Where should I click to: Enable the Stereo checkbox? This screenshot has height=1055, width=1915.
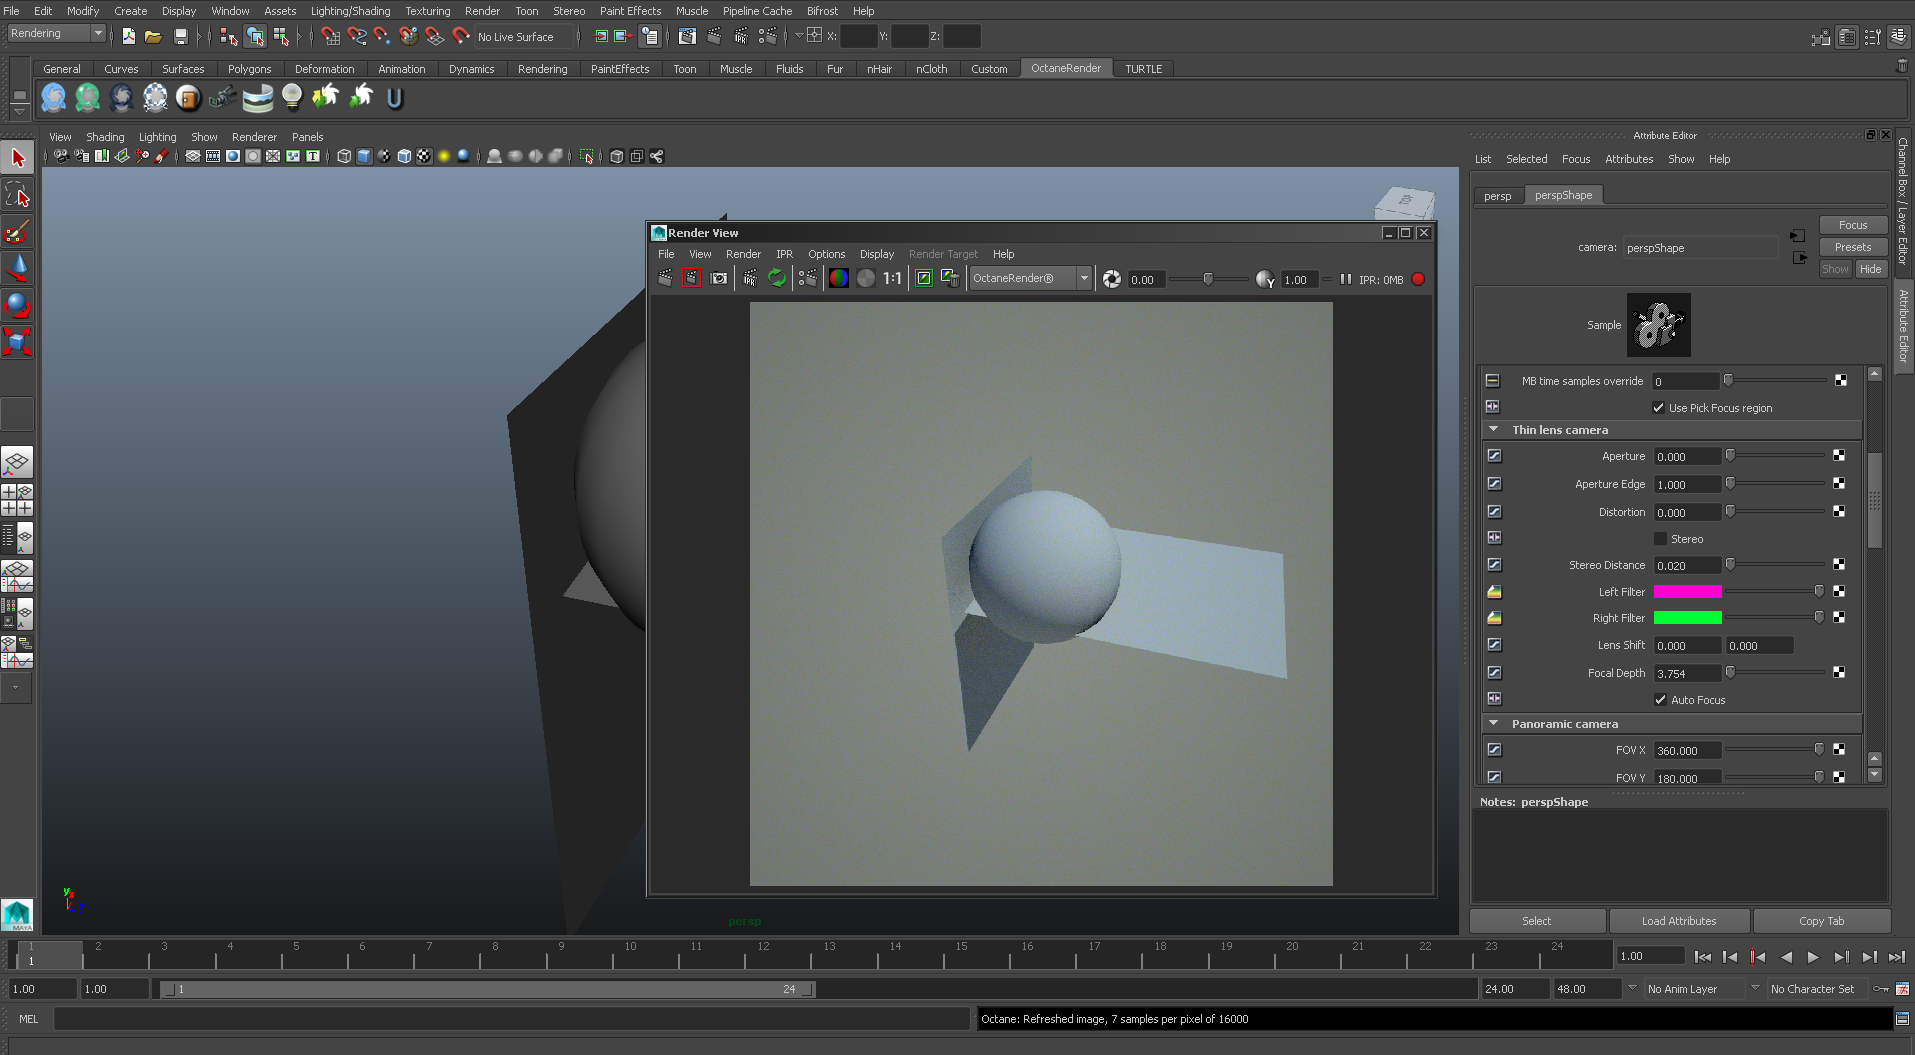[1660, 539]
